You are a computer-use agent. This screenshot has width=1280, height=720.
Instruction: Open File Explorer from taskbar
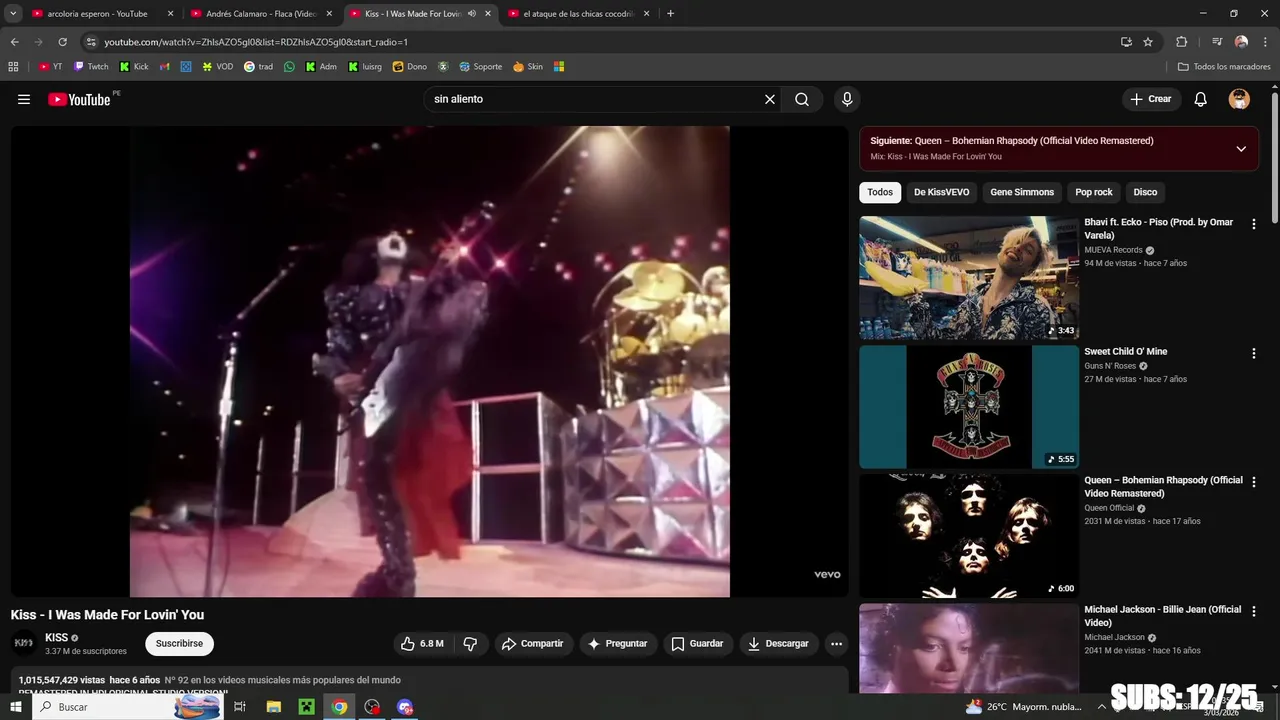(273, 707)
